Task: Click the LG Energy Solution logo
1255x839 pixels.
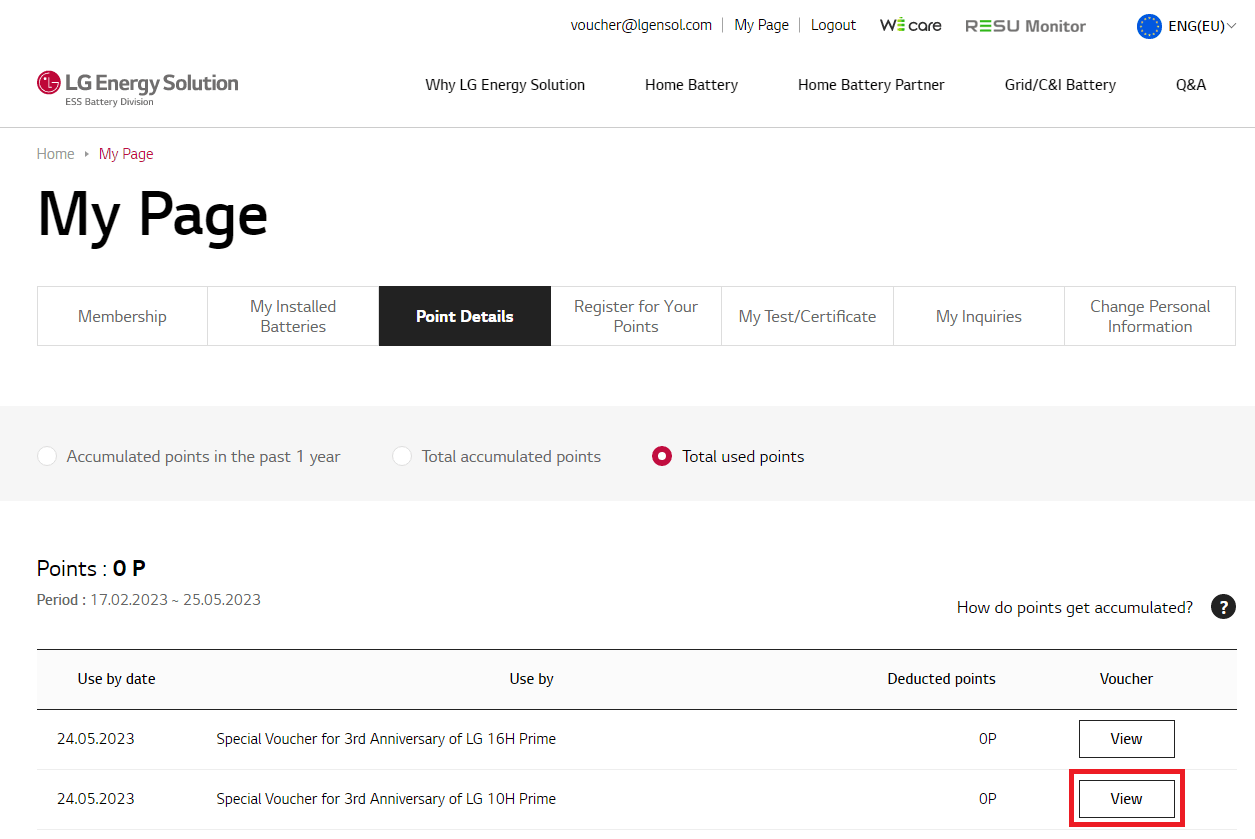Action: point(137,86)
